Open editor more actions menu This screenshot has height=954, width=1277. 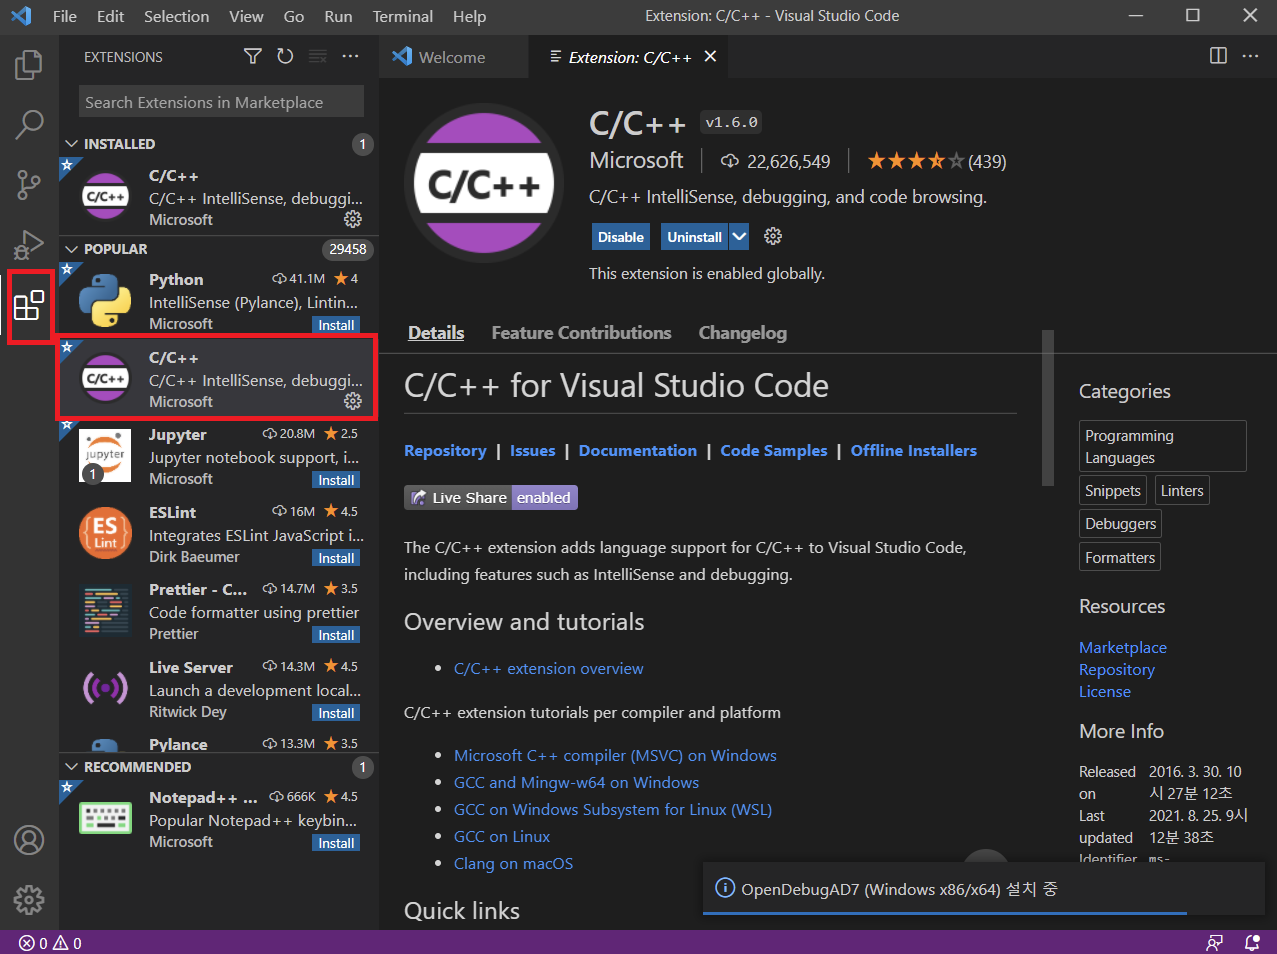1250,56
